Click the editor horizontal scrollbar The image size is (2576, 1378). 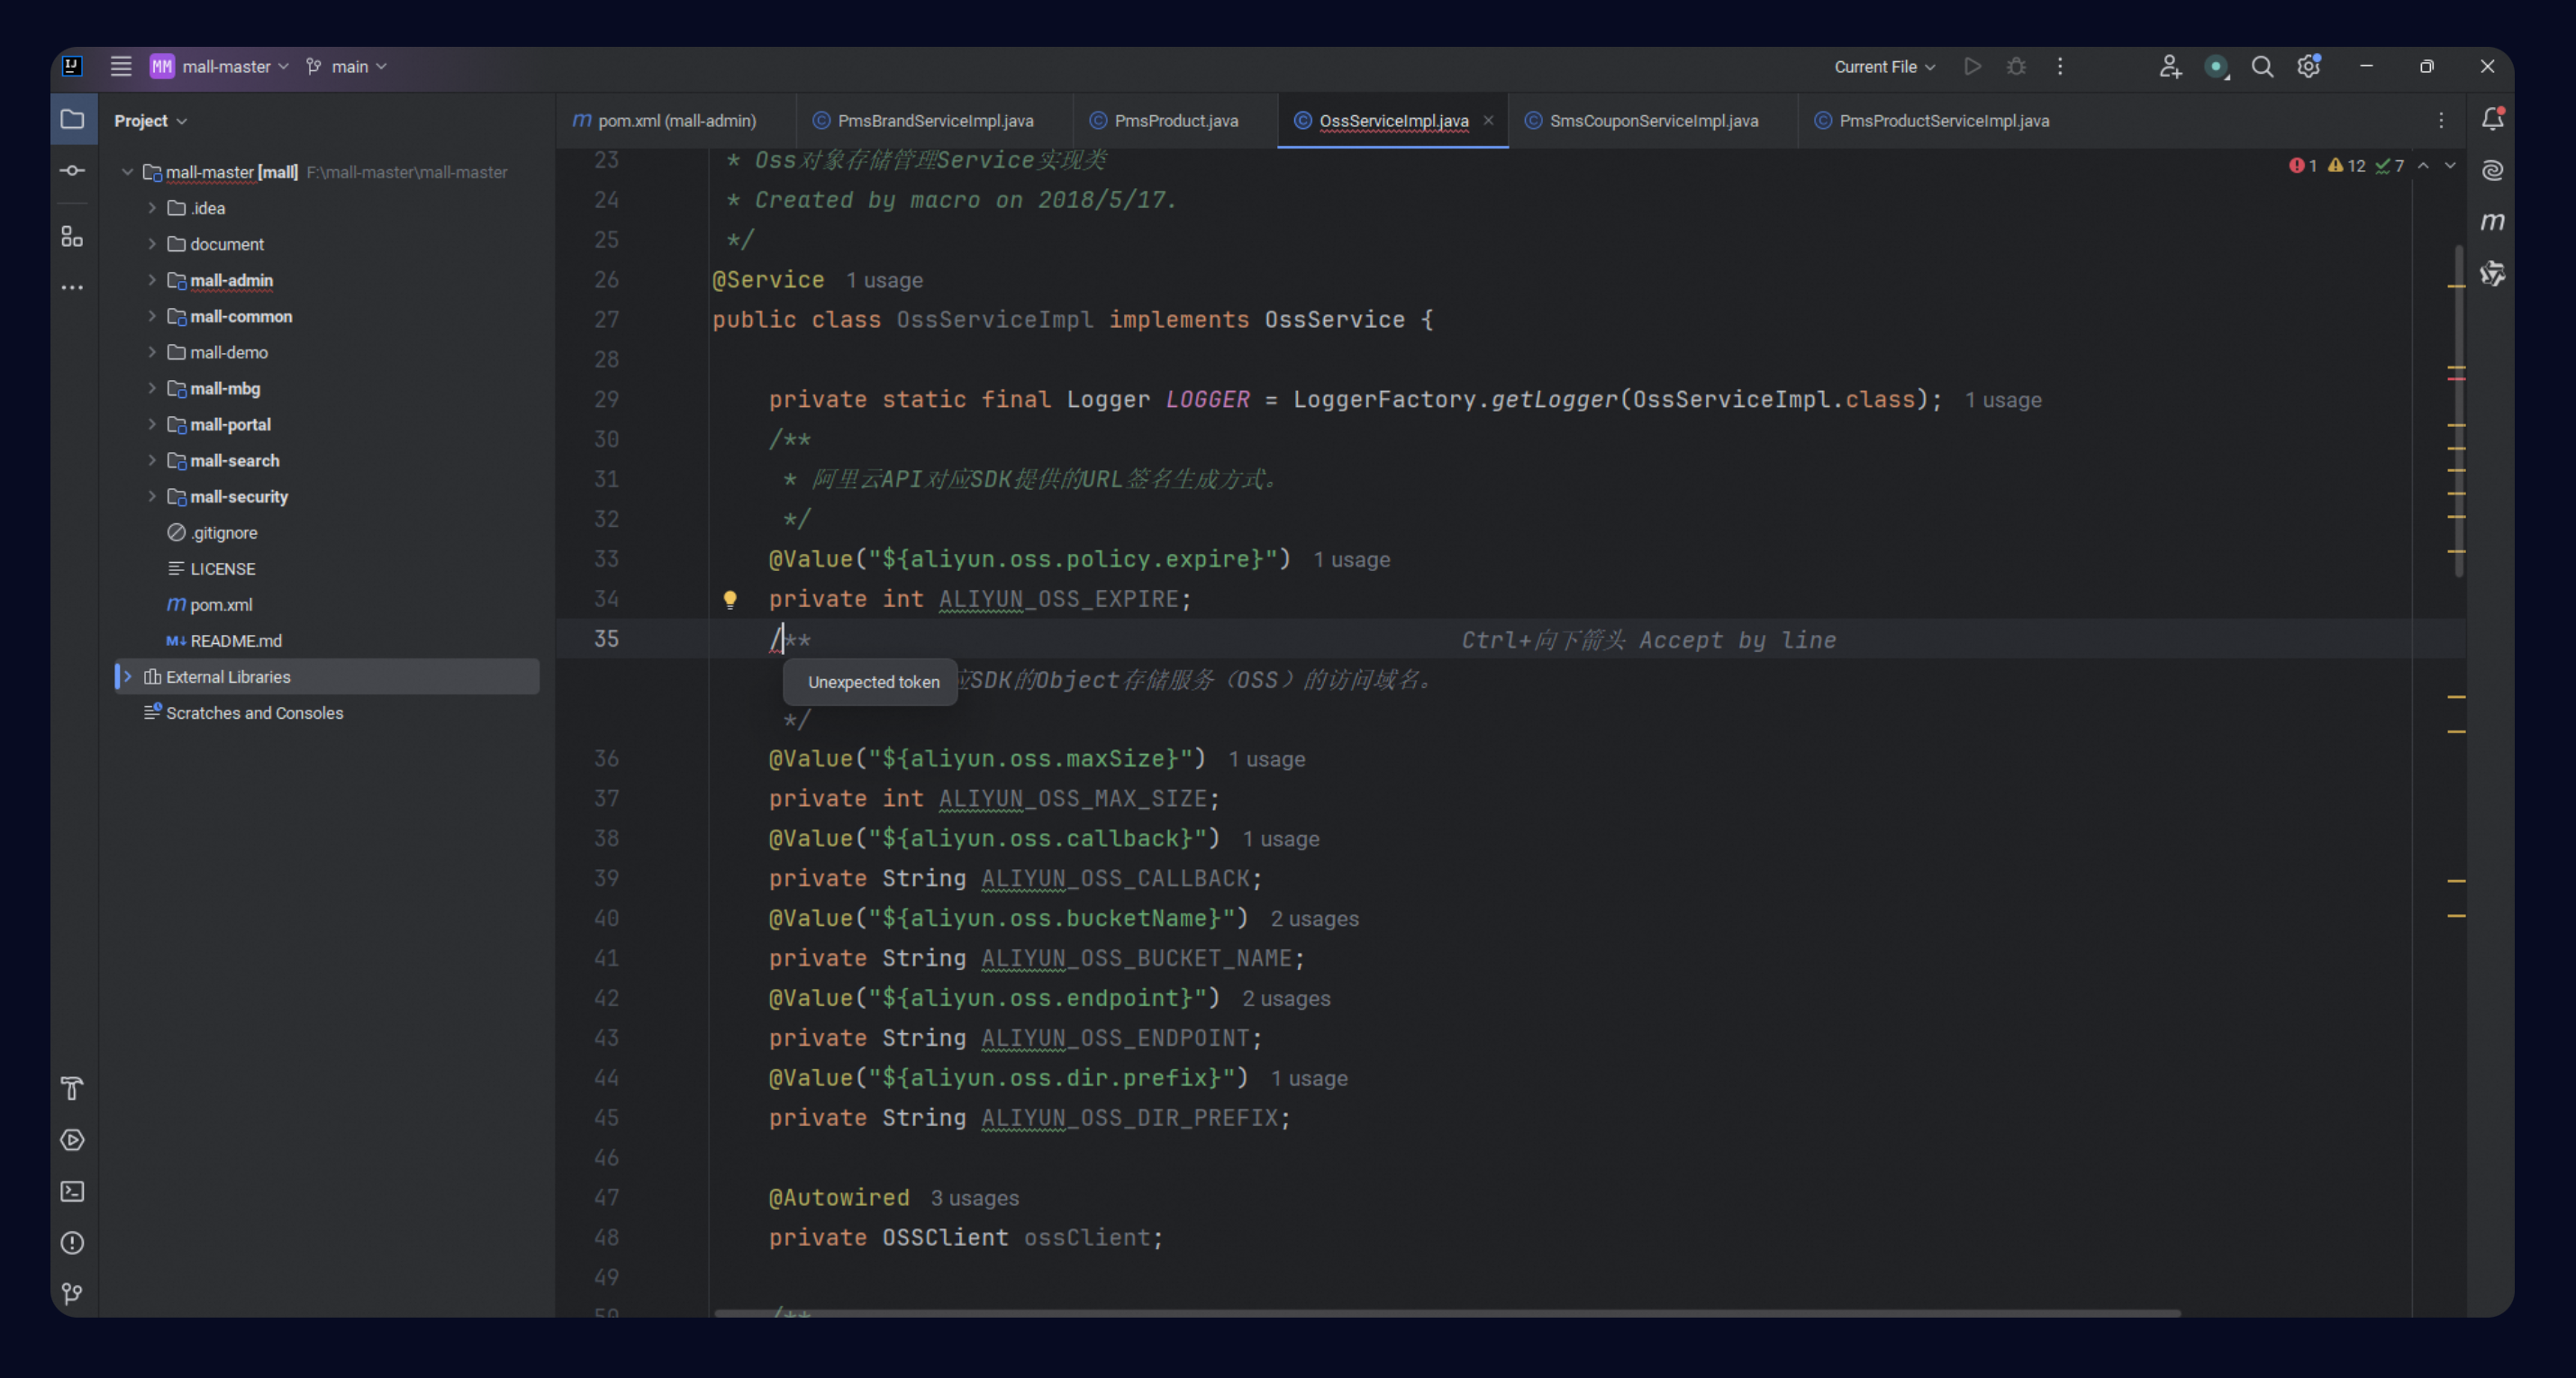(x=1446, y=1313)
